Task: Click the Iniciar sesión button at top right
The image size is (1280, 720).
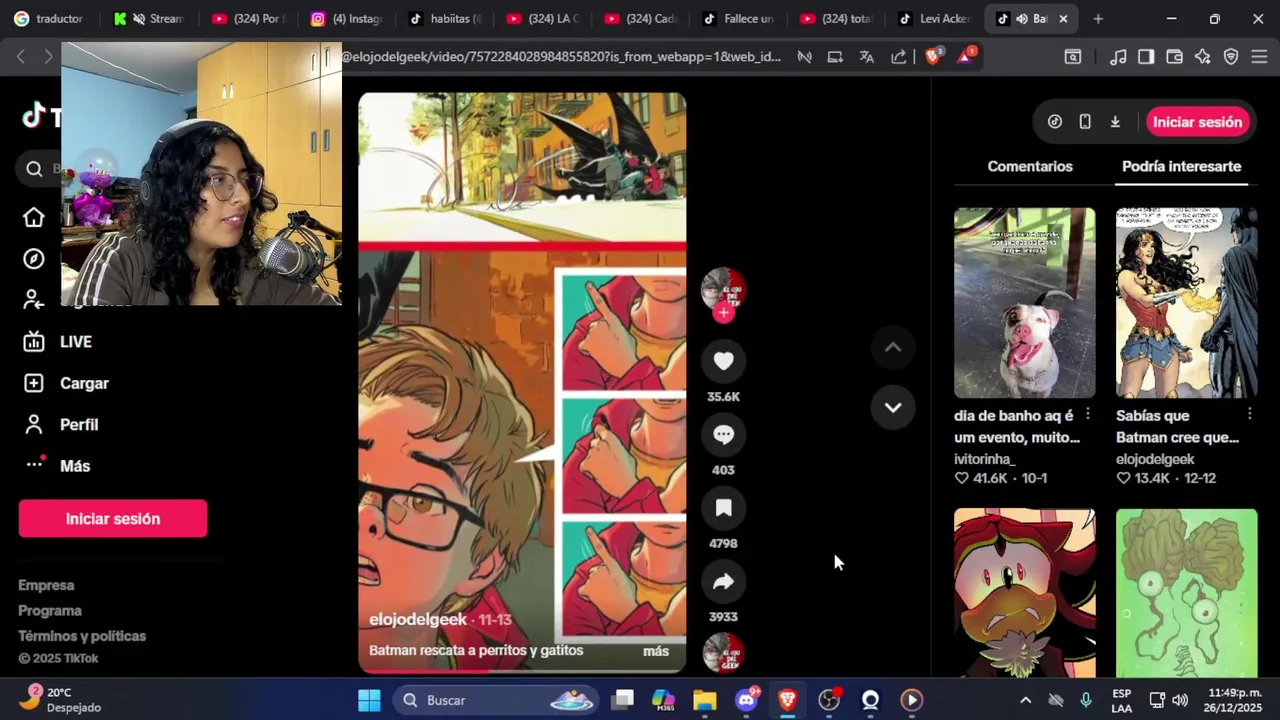Action: point(1197,122)
